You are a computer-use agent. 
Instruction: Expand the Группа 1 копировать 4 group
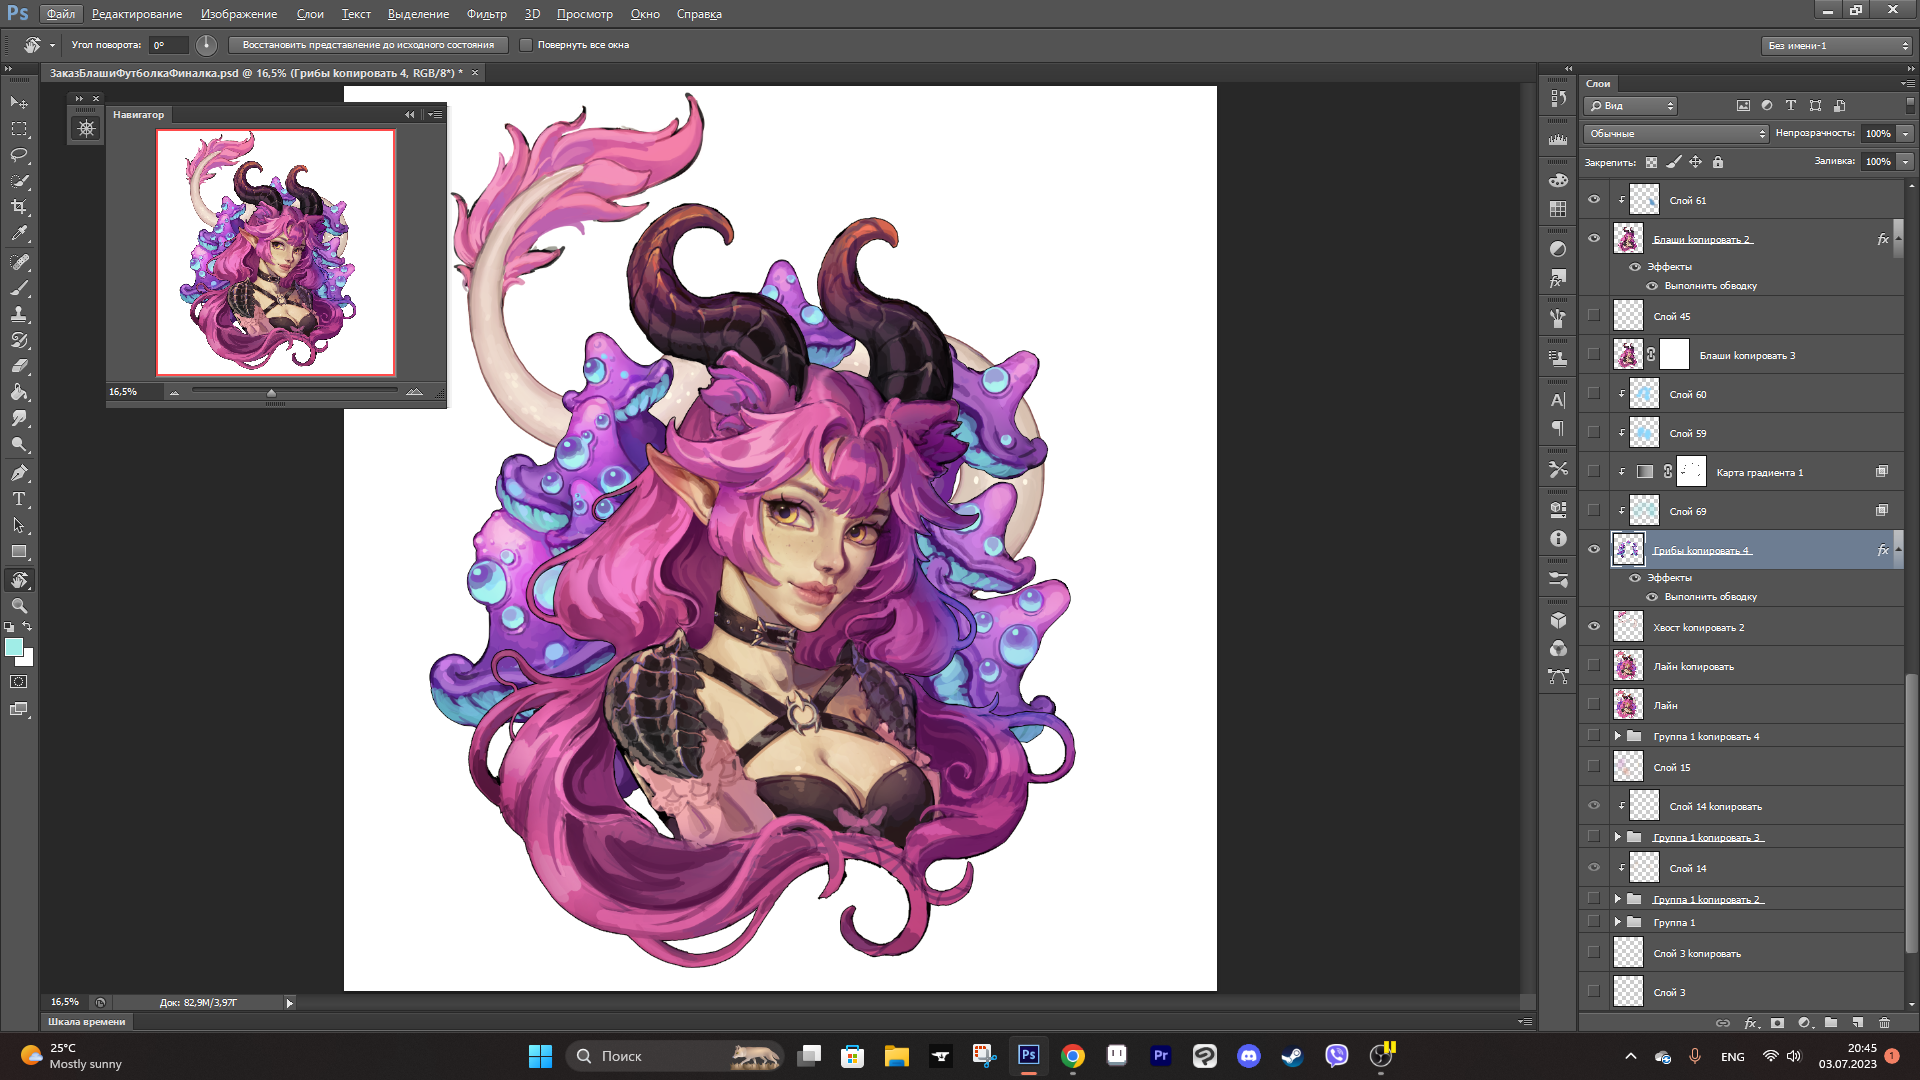tap(1617, 736)
